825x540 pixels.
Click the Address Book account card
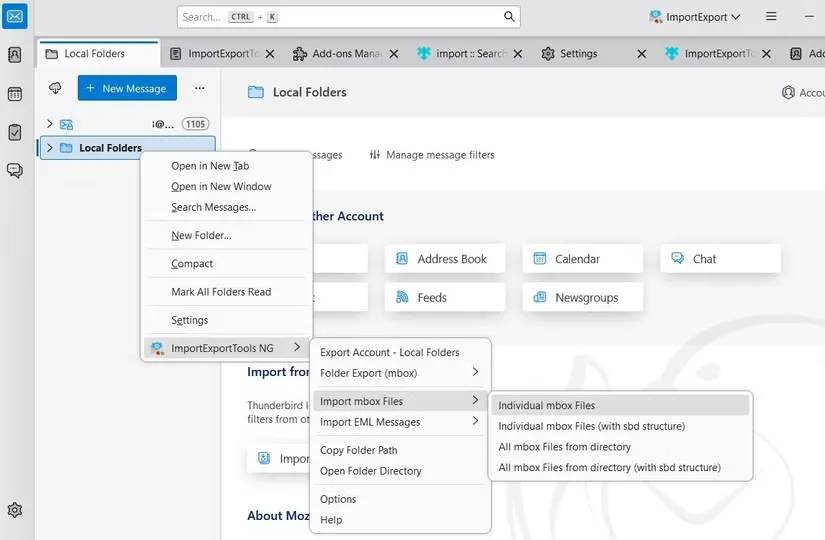click(x=445, y=258)
